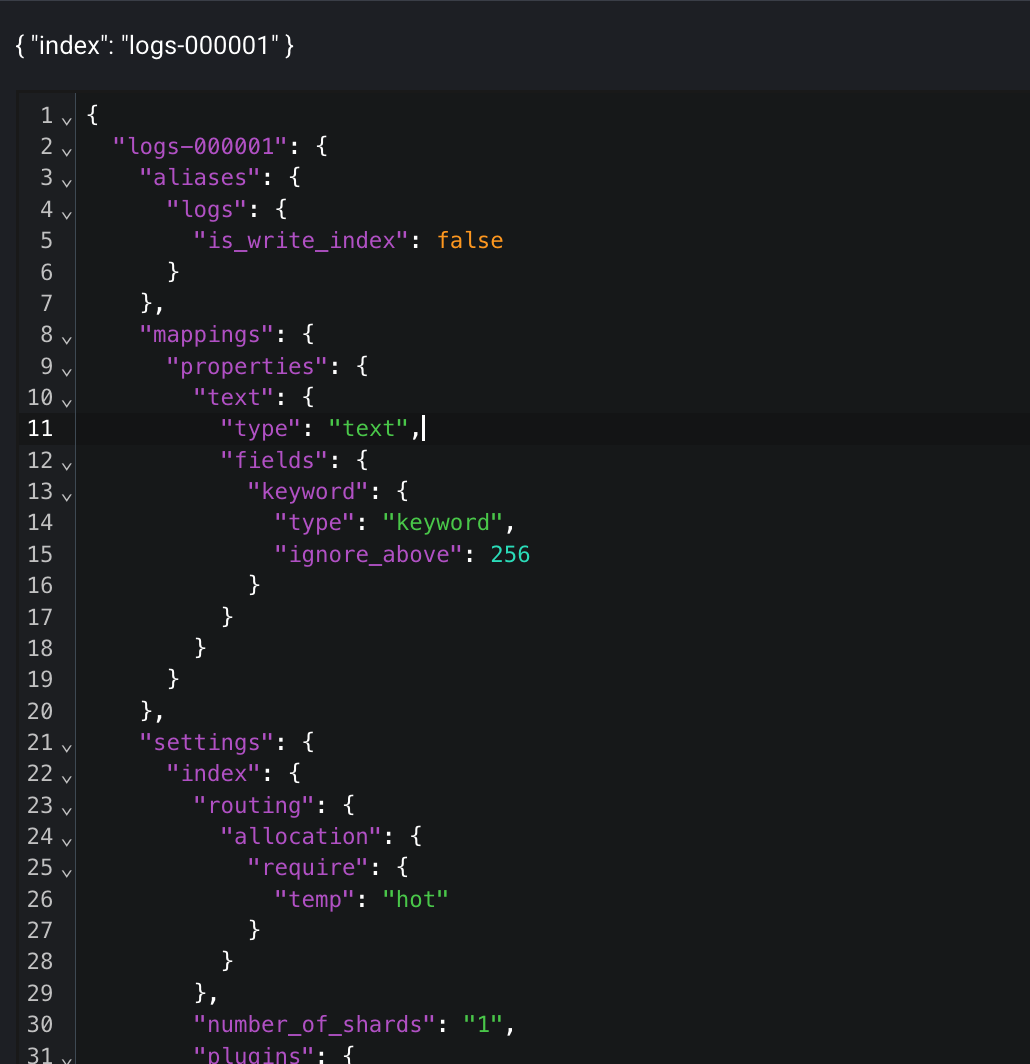The image size is (1030, 1064).
Task: Click the "ignore_above" key
Action: point(368,554)
